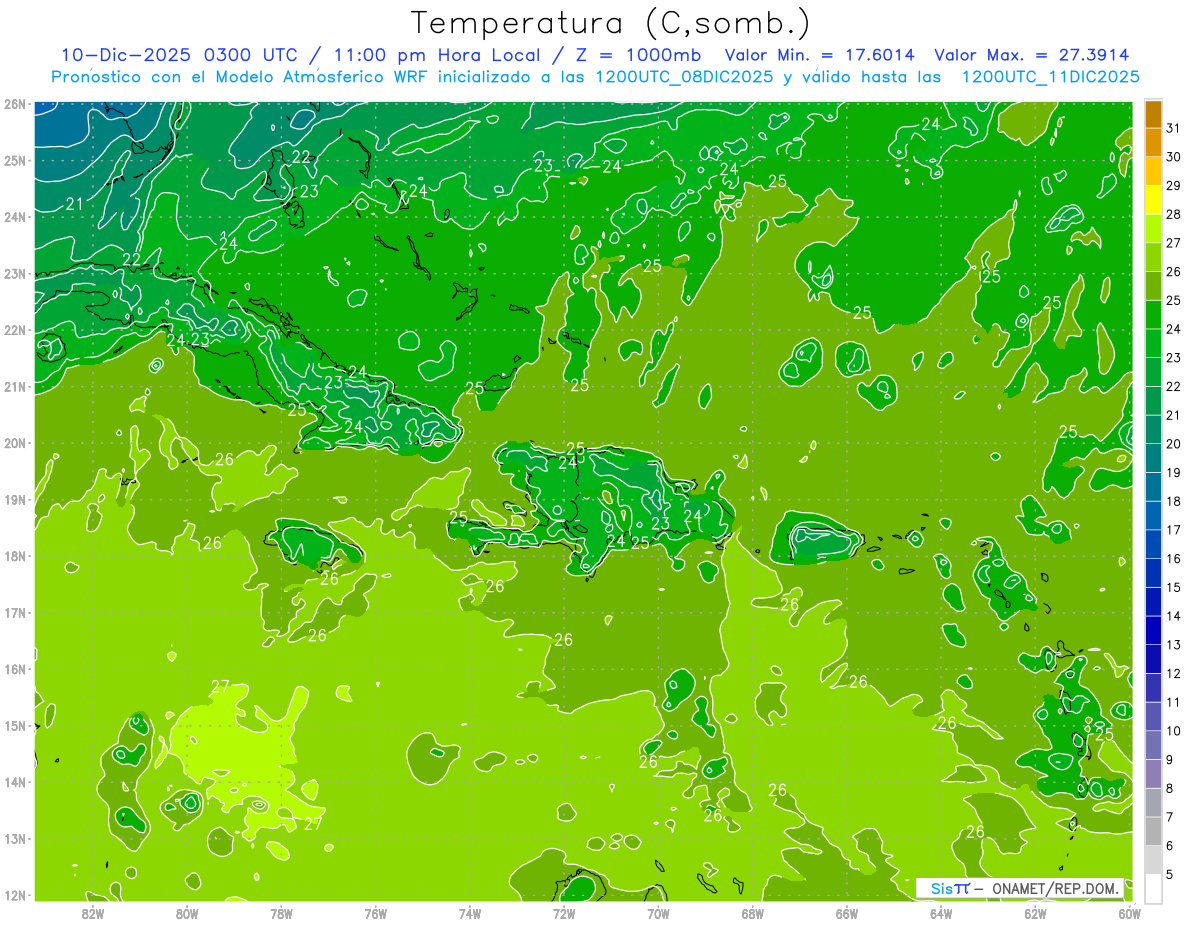
Task: Click the color bar value 10
Action: pyautogui.click(x=1174, y=731)
